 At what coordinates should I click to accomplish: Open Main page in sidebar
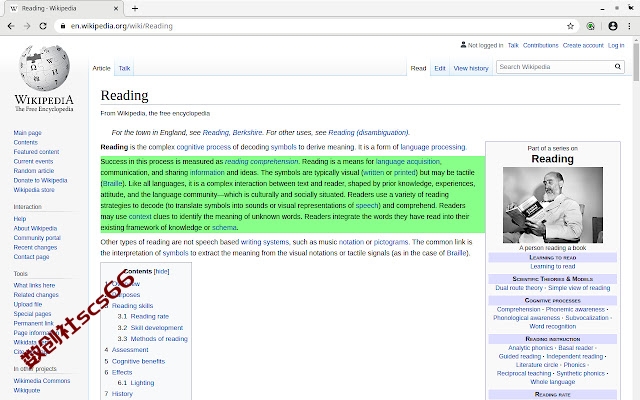(27, 133)
